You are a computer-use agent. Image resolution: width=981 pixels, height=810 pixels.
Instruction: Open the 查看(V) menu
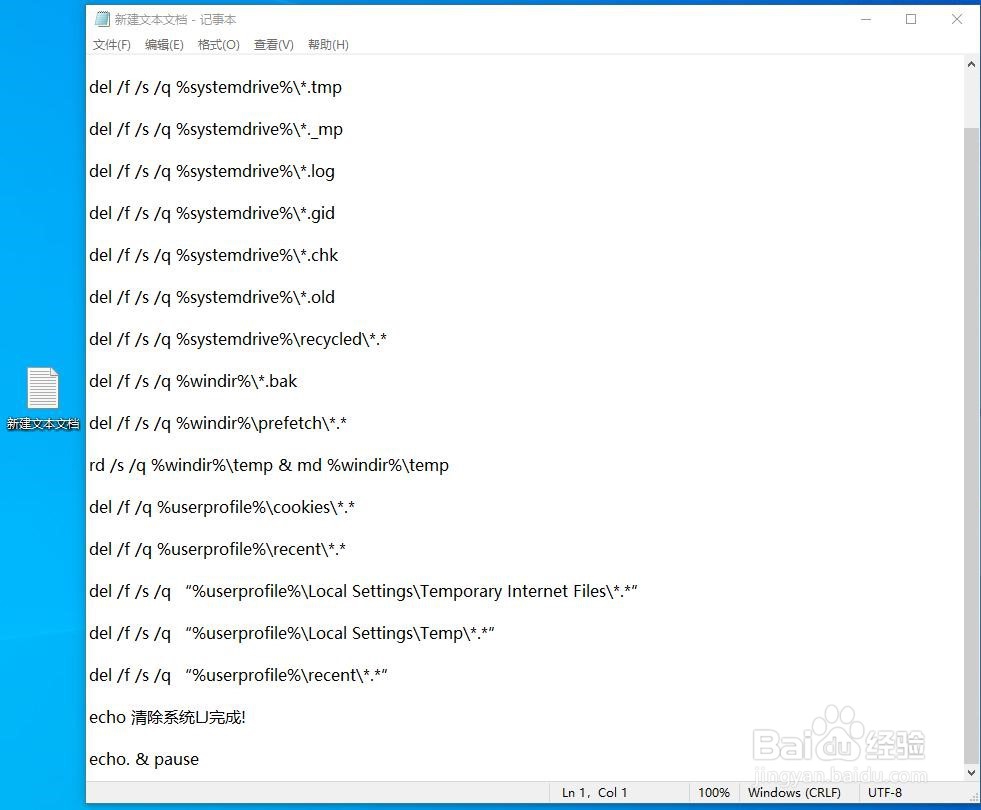[272, 44]
